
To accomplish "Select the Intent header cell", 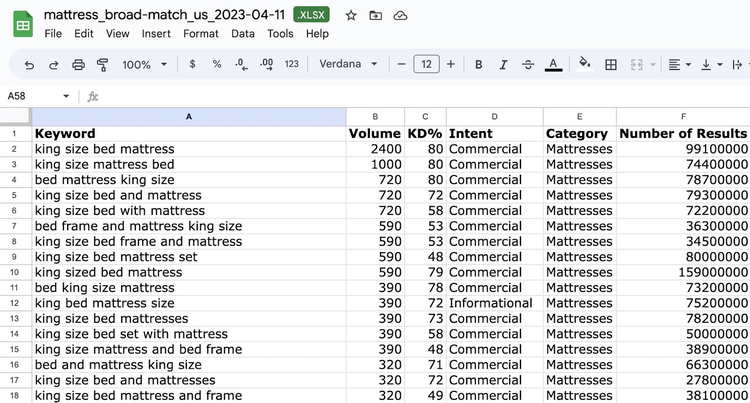I will (495, 133).
